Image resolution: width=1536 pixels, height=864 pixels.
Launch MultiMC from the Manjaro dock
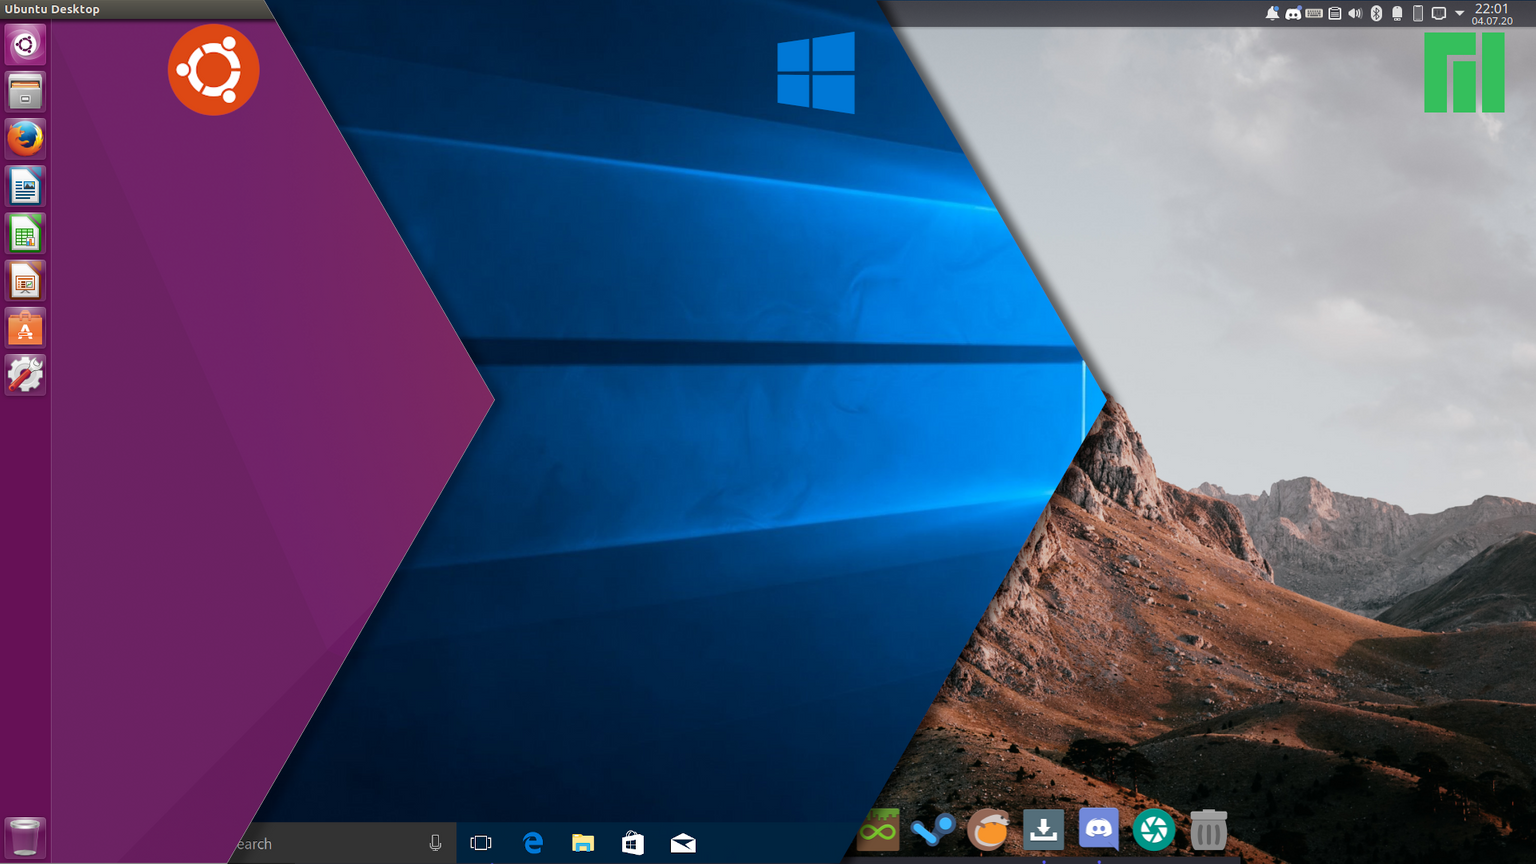[878, 830]
